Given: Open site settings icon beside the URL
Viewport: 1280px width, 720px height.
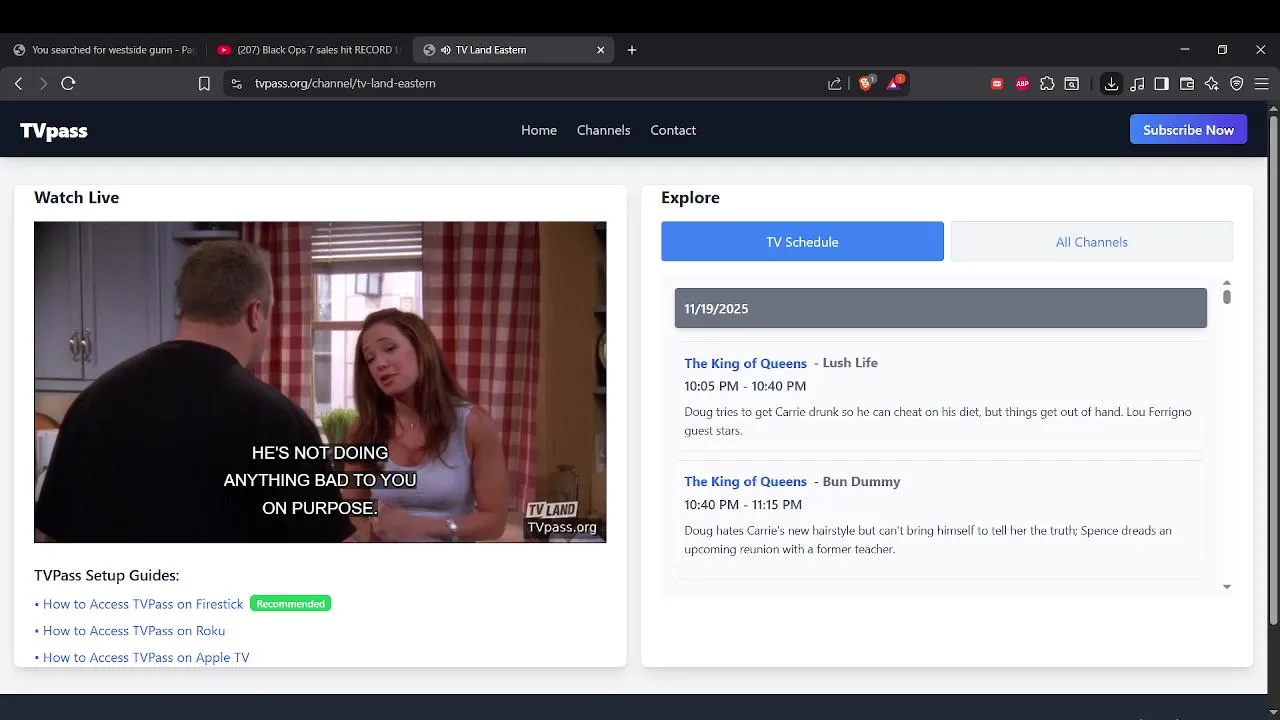Looking at the screenshot, I should point(236,84).
